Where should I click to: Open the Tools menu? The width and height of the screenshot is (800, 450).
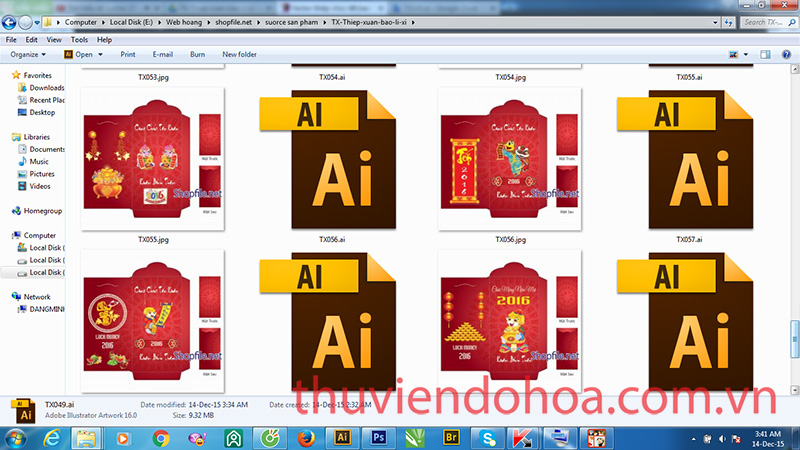[79, 40]
